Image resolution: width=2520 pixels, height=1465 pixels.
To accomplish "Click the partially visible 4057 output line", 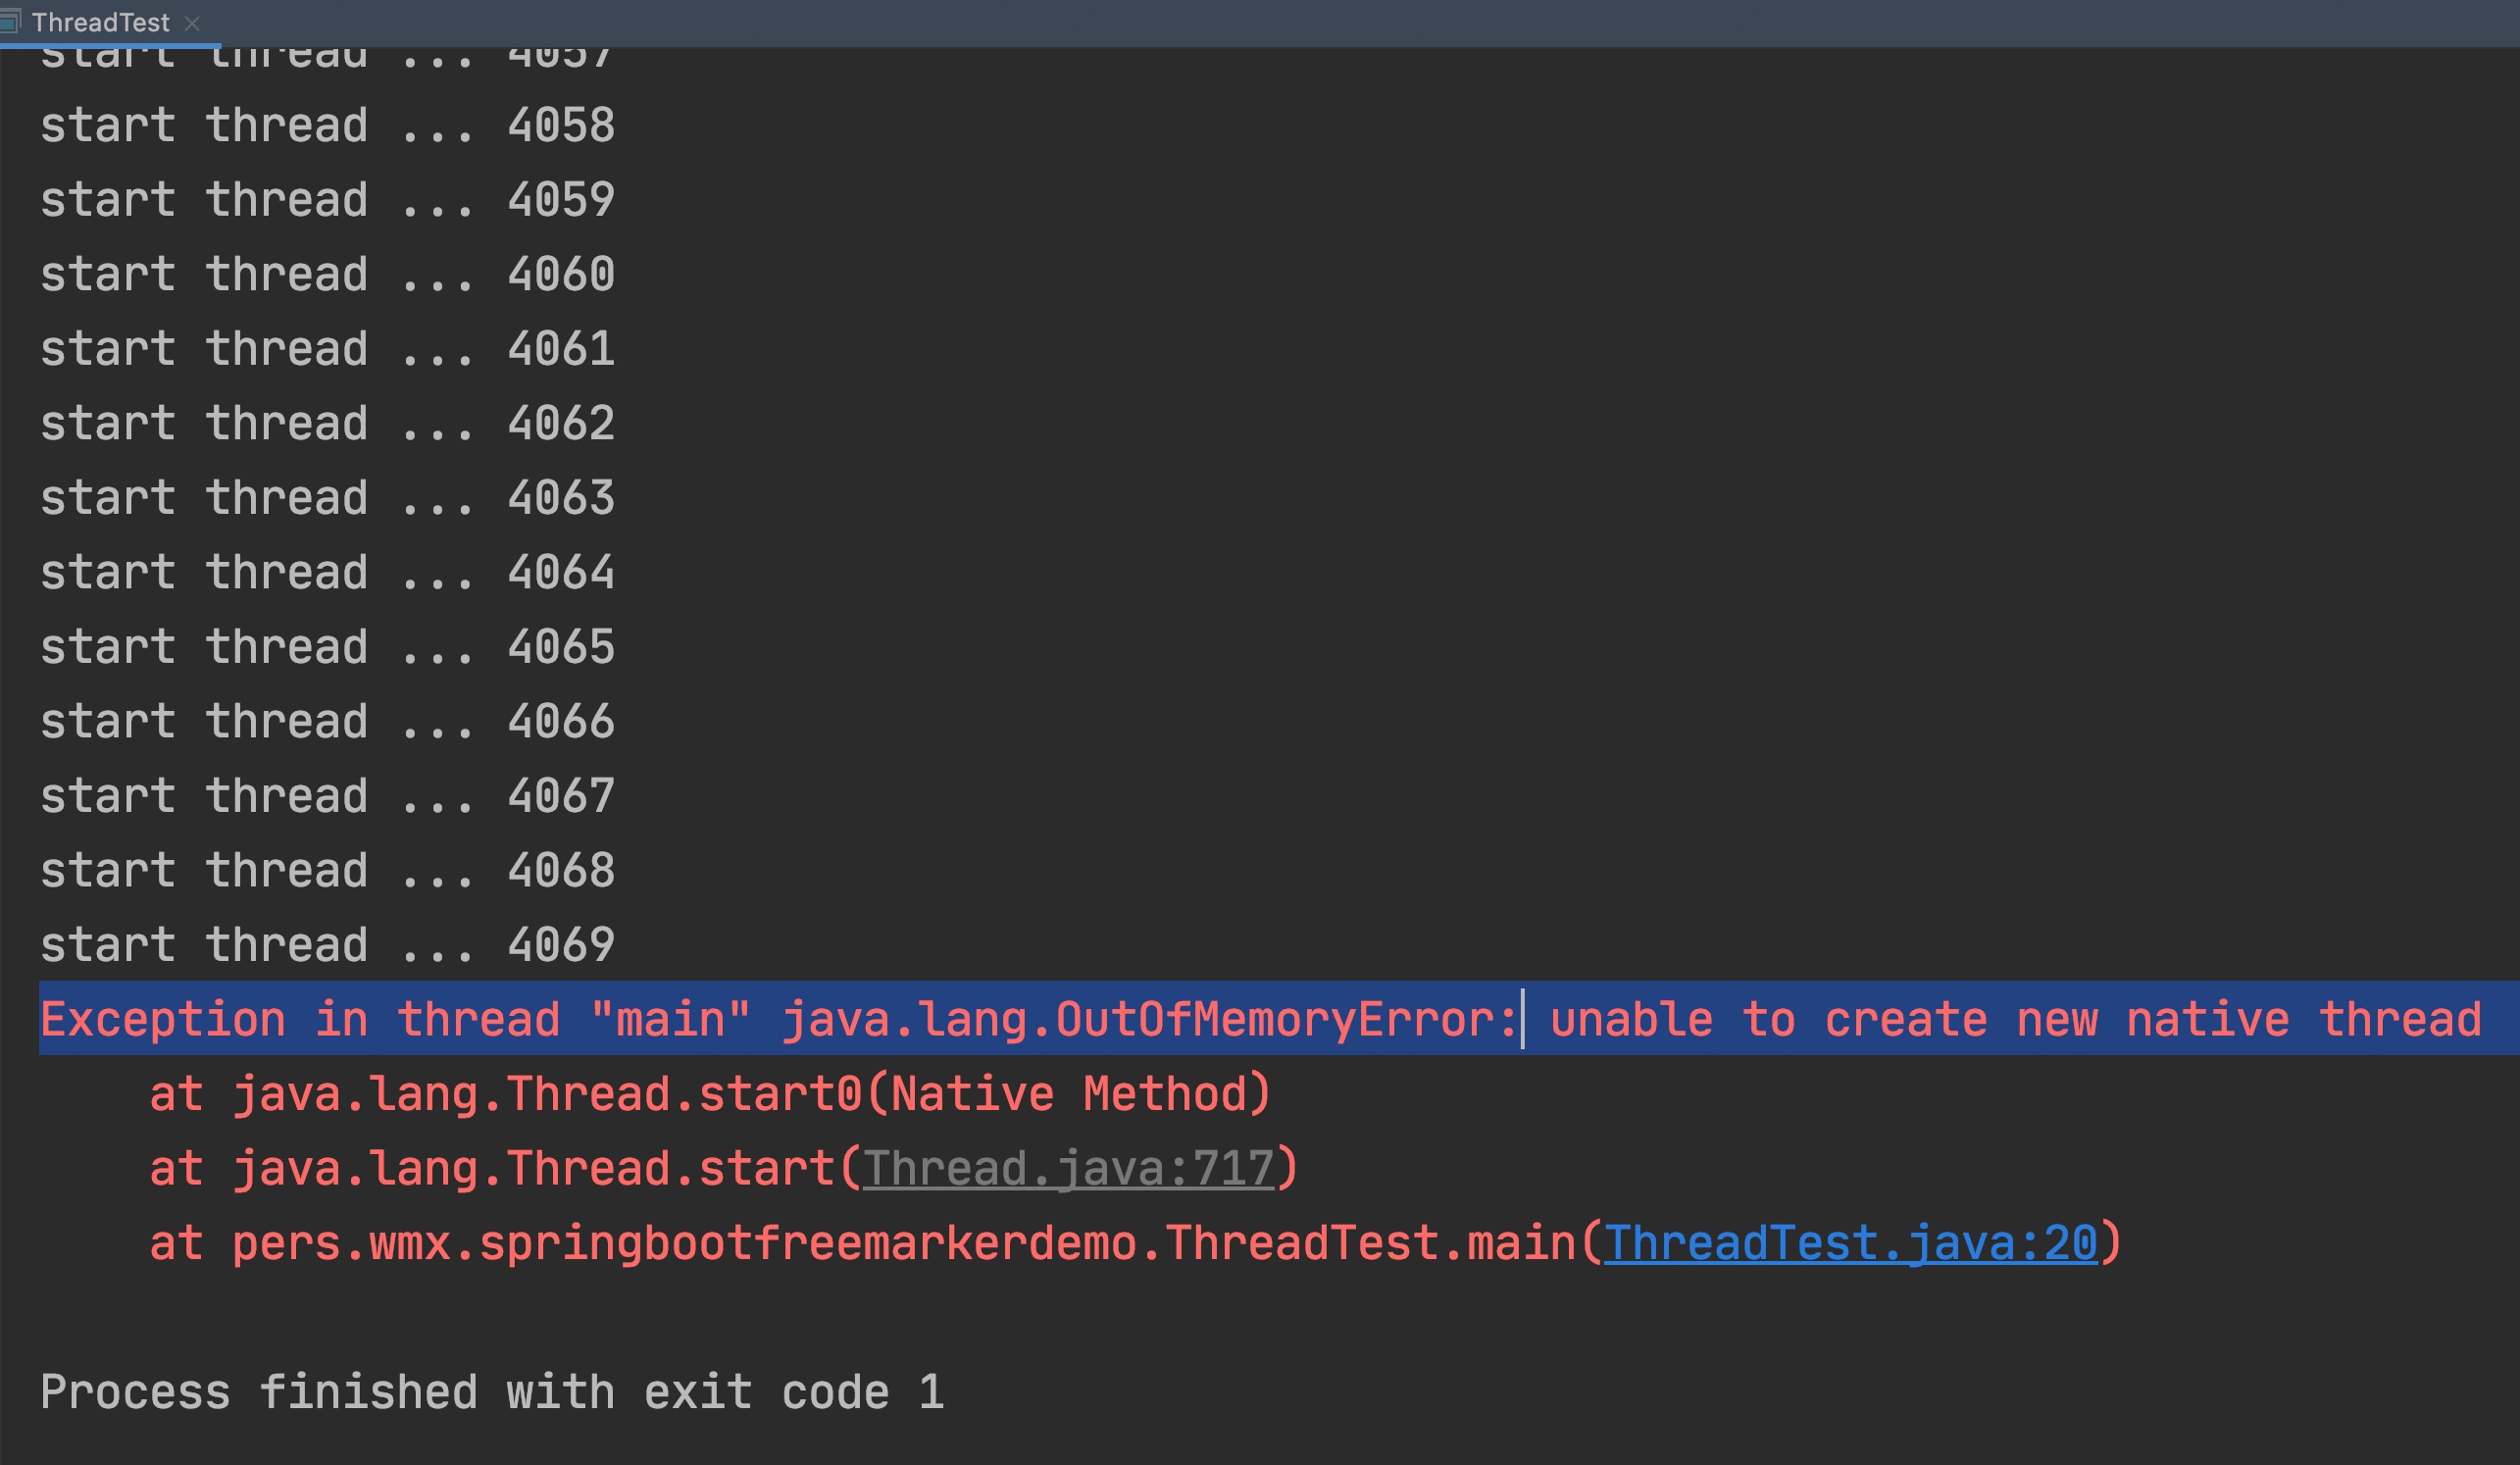I will (x=327, y=58).
